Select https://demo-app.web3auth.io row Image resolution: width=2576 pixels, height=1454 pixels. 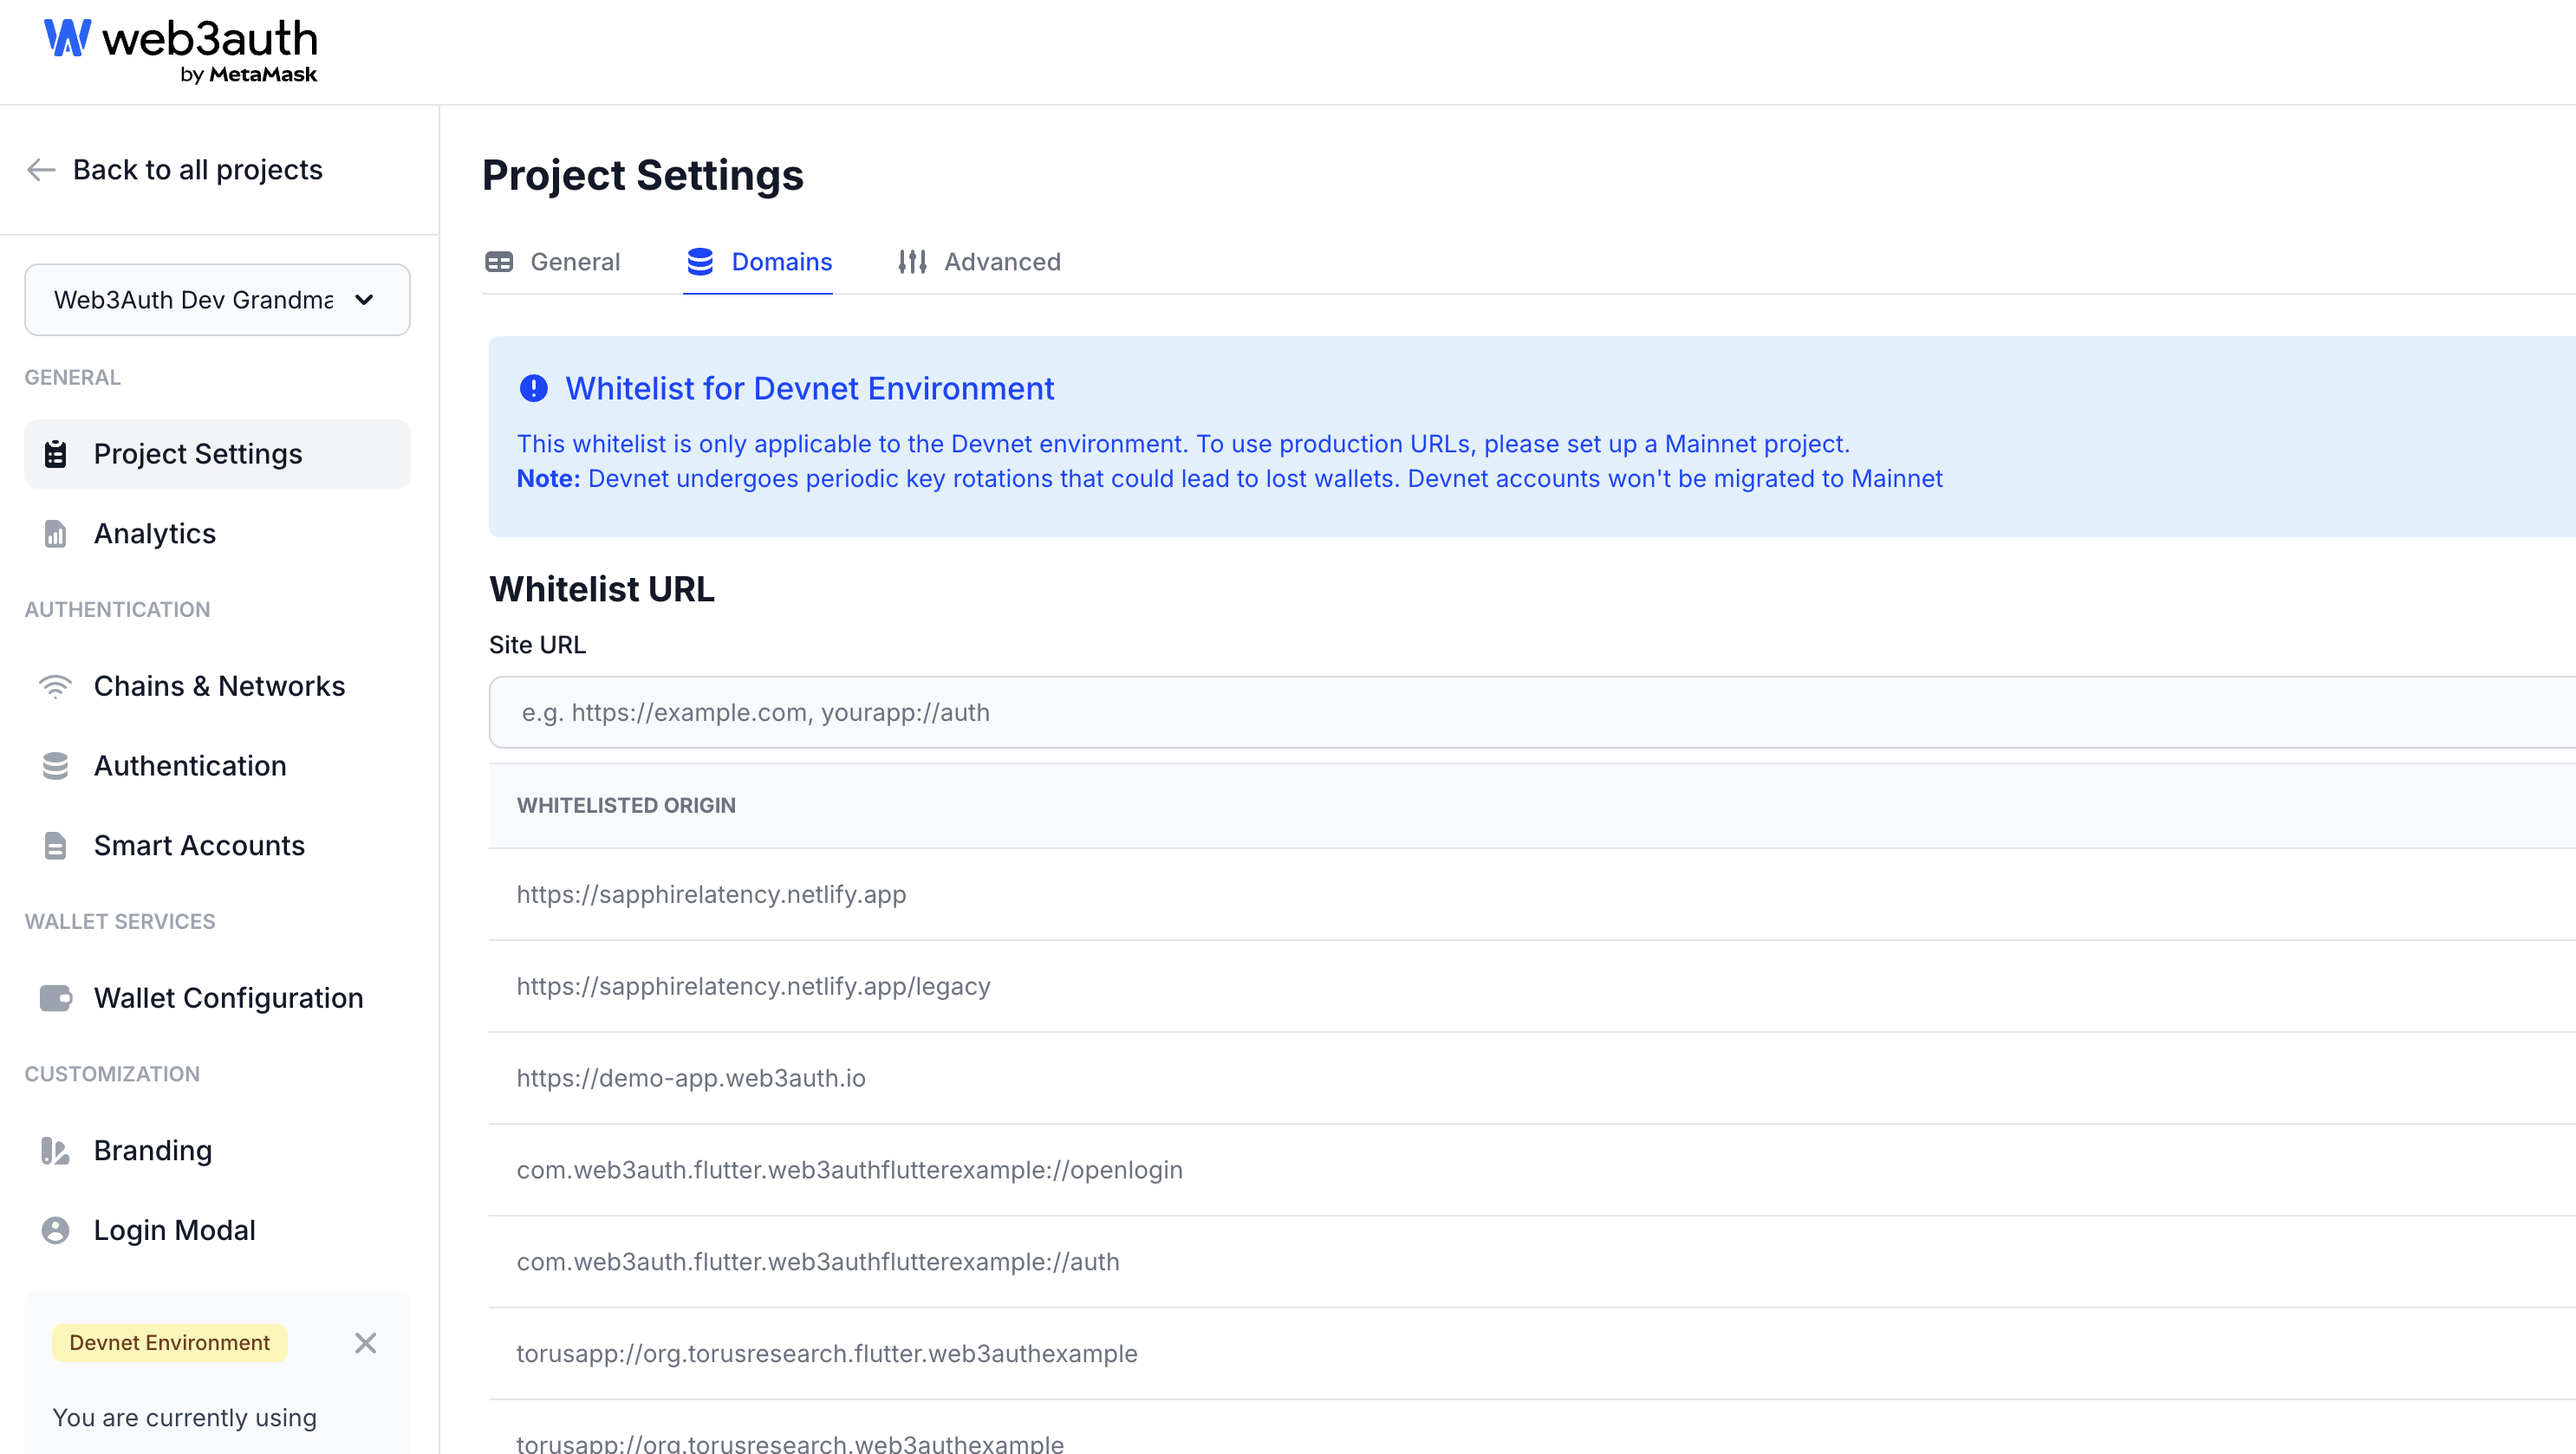pyautogui.click(x=1532, y=1078)
